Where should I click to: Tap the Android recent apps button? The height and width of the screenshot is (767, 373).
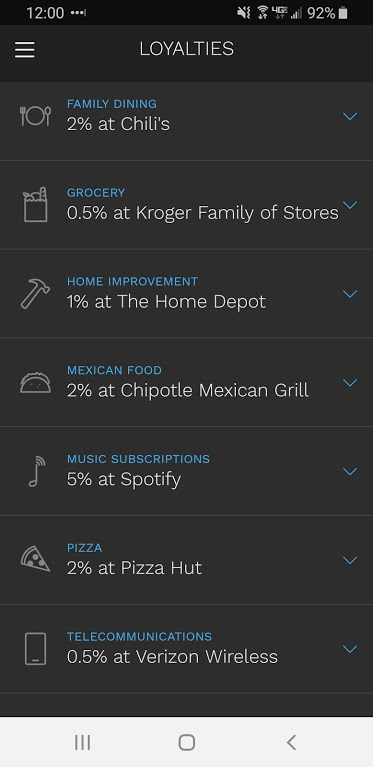[x=82, y=742]
